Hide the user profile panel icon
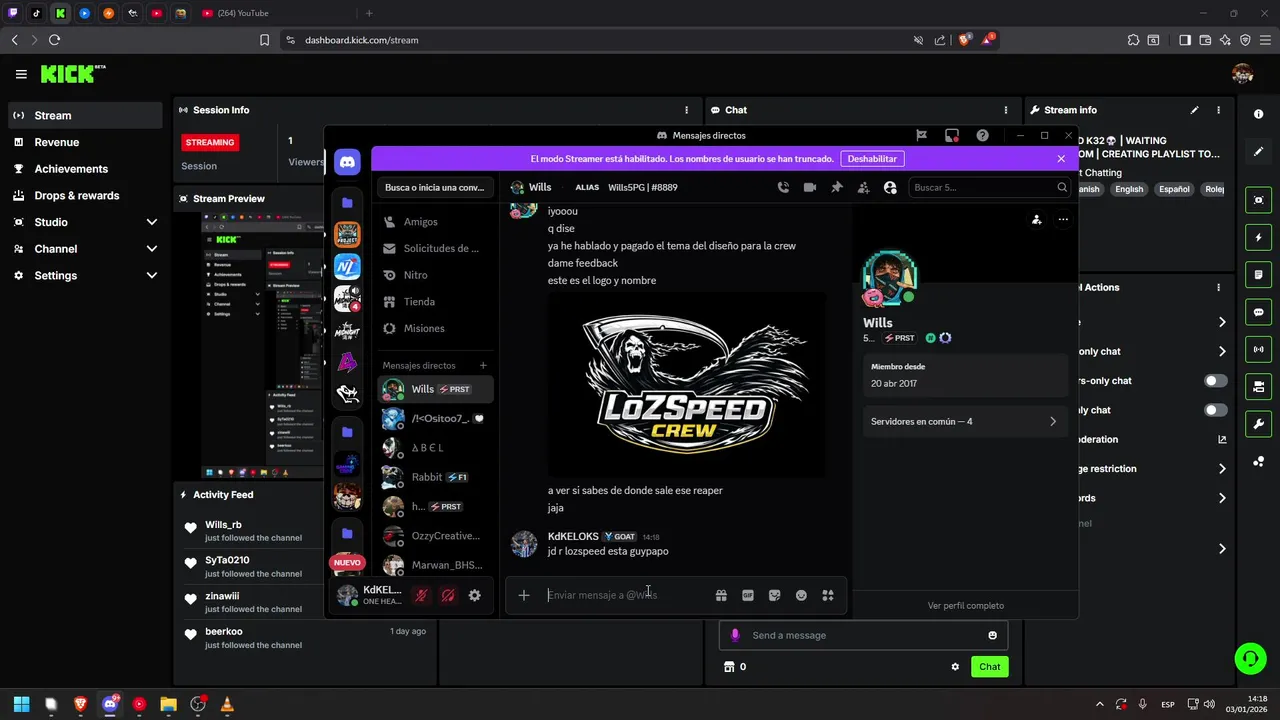The image size is (1280, 720). (890, 187)
